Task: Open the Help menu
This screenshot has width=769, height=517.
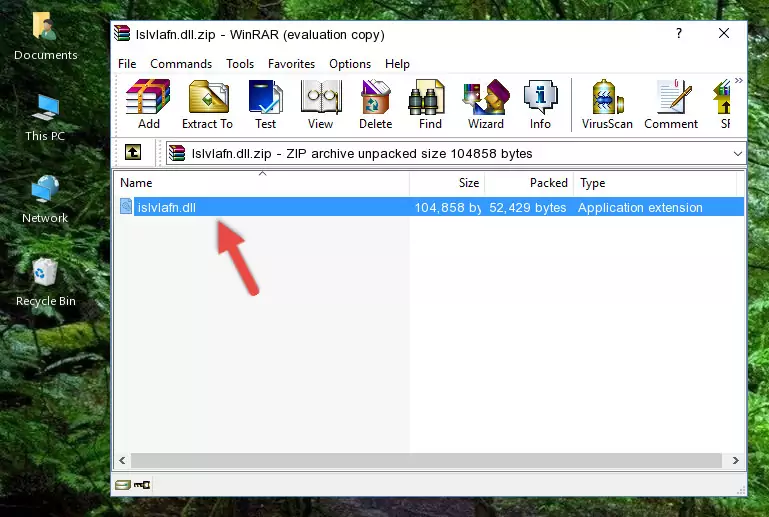Action: click(397, 64)
